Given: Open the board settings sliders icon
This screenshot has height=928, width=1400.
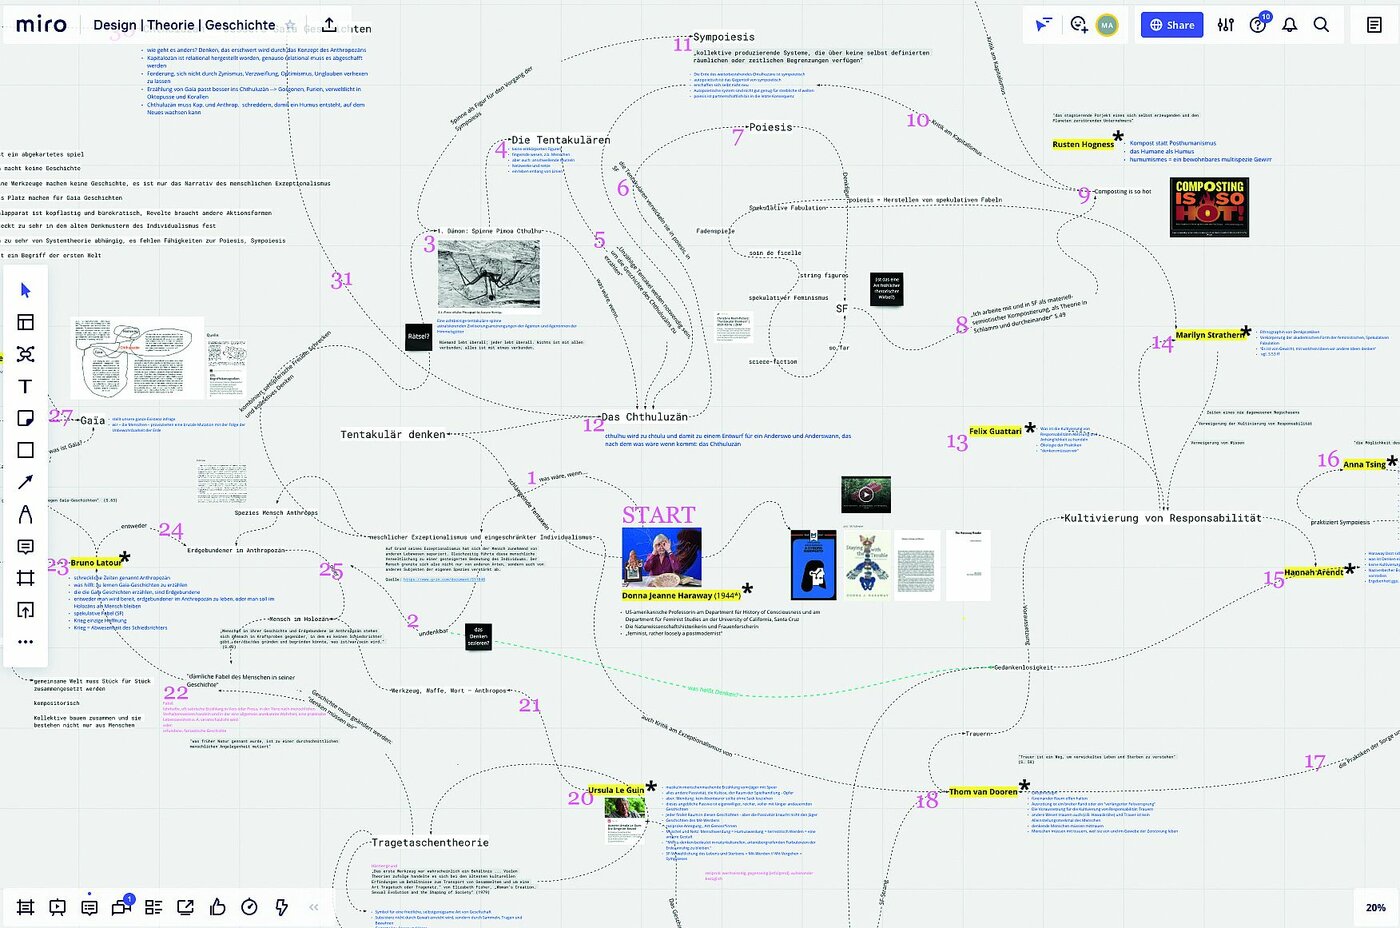Looking at the screenshot, I should click(x=1226, y=25).
